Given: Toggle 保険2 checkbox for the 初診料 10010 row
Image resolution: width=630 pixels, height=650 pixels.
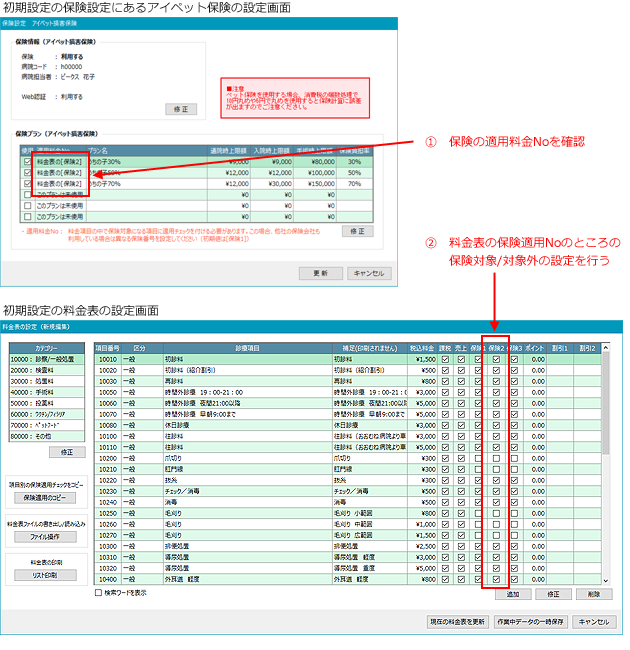Looking at the screenshot, I should (x=496, y=358).
